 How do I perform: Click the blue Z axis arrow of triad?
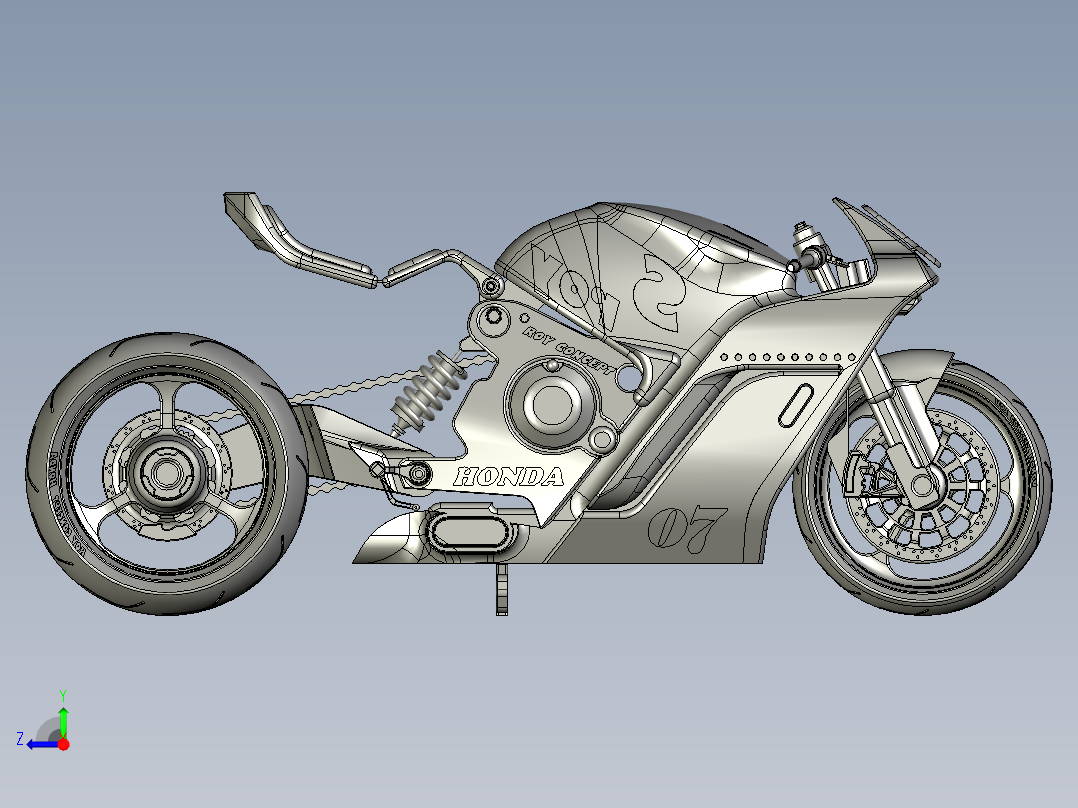coord(43,744)
